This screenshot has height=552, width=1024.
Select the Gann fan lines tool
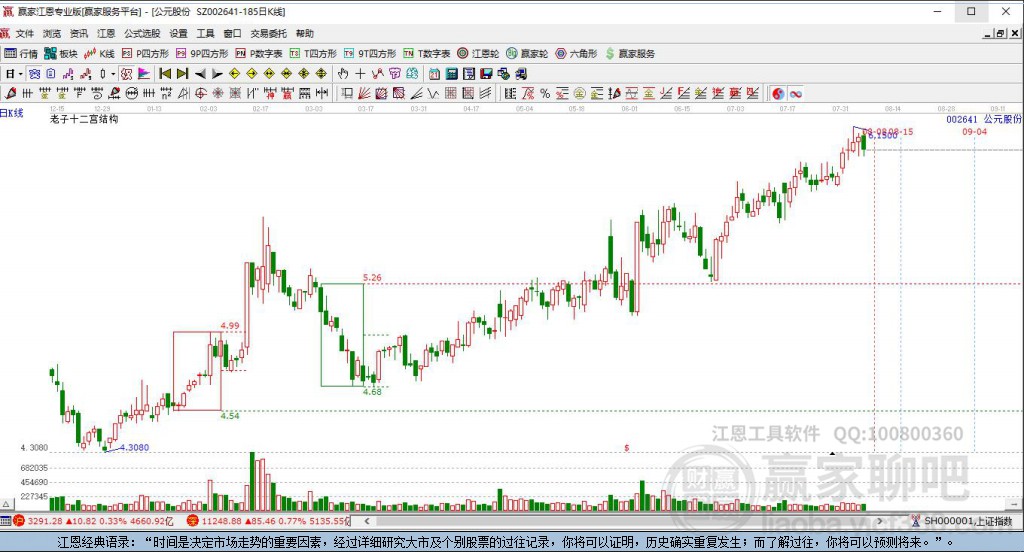pos(364,94)
